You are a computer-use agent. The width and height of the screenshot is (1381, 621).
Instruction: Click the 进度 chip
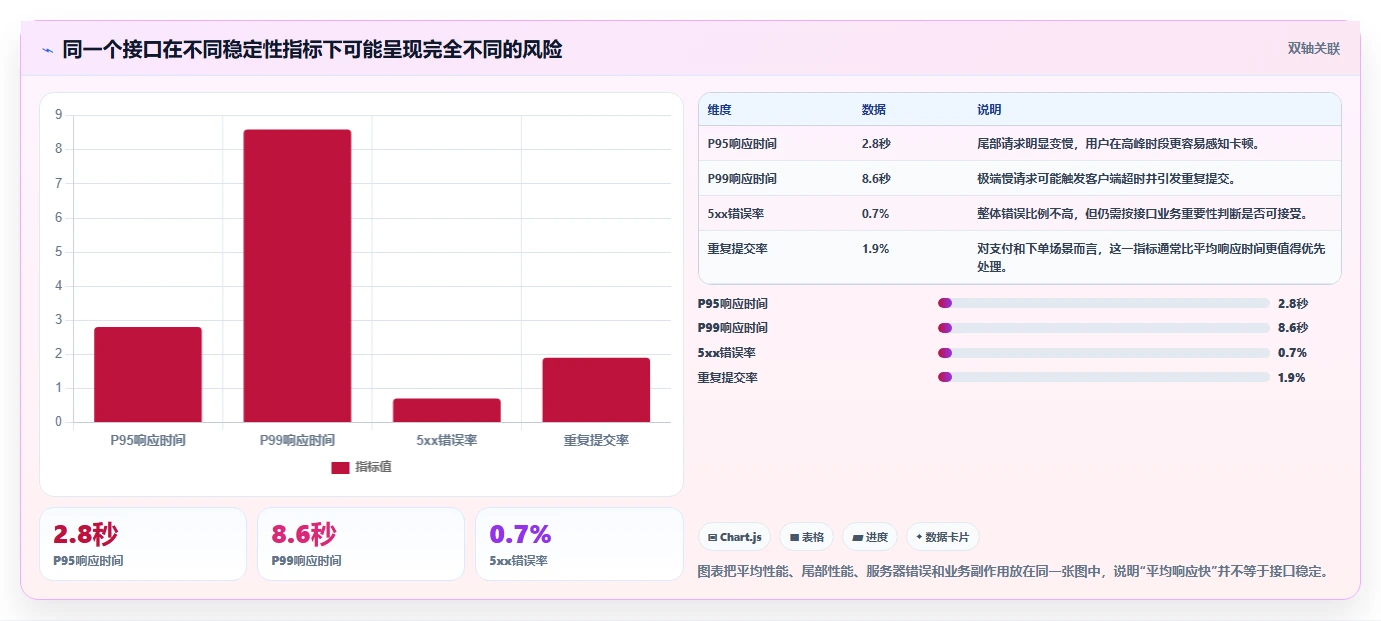pyautogui.click(x=870, y=537)
